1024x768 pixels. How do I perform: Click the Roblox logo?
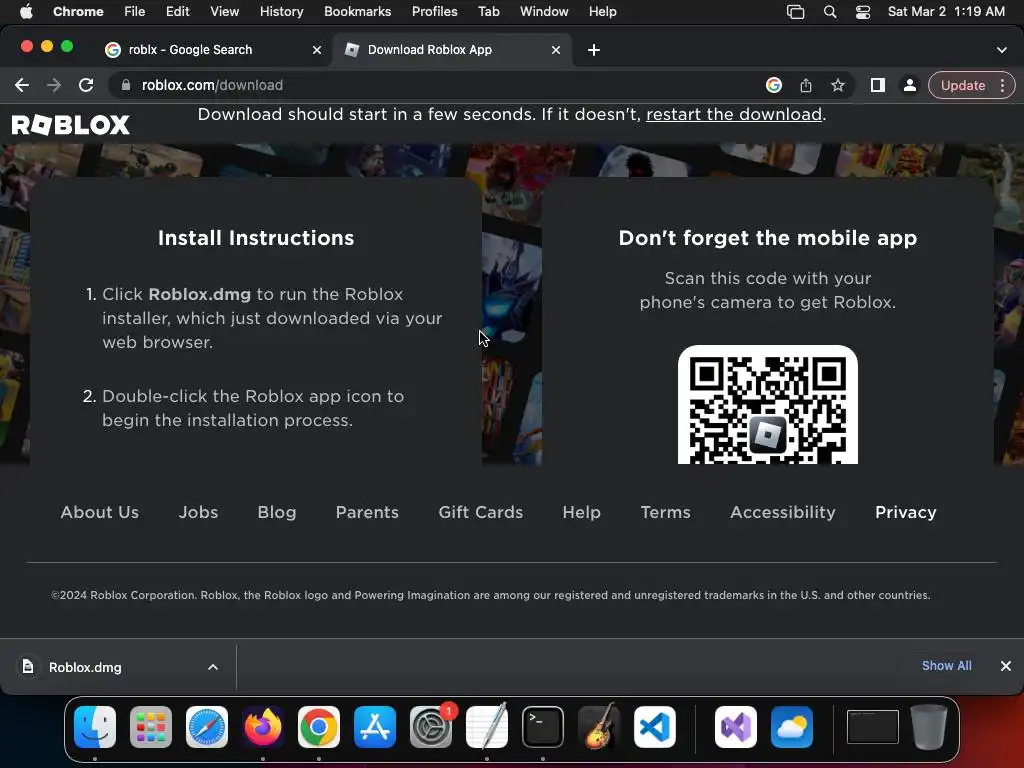pos(71,124)
